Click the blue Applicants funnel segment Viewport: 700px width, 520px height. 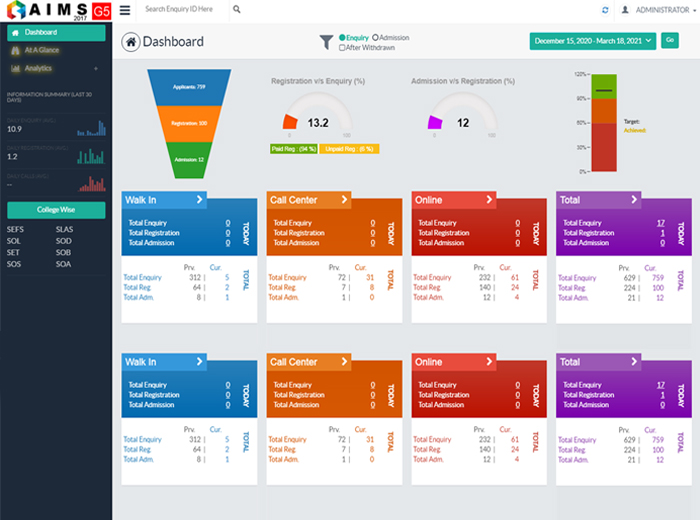(x=189, y=87)
